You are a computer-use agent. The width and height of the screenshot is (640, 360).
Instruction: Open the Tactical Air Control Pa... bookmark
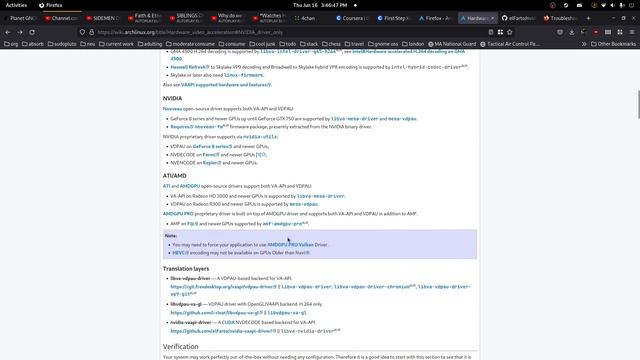pyautogui.click(x=510, y=44)
